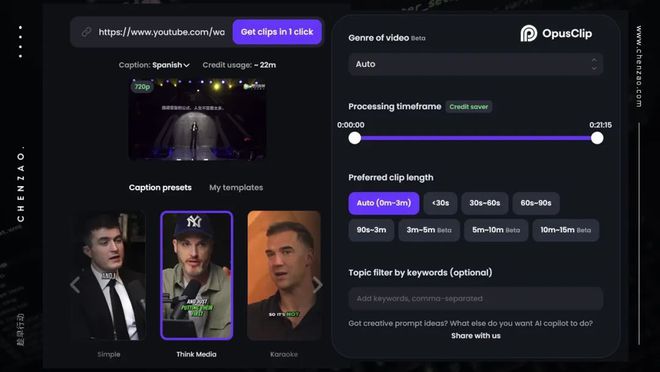Screen dimensions: 660x372
Task: Click the 720p quality badge on video preview
Action: point(142,87)
